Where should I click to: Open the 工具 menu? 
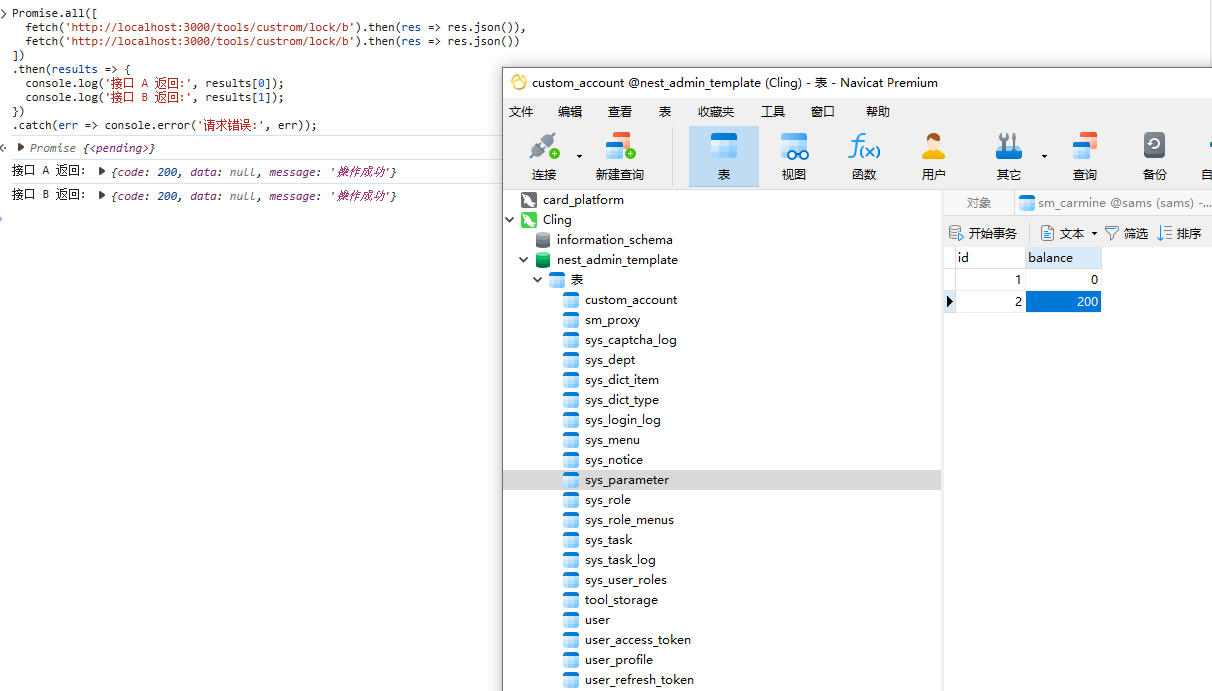pyautogui.click(x=773, y=112)
